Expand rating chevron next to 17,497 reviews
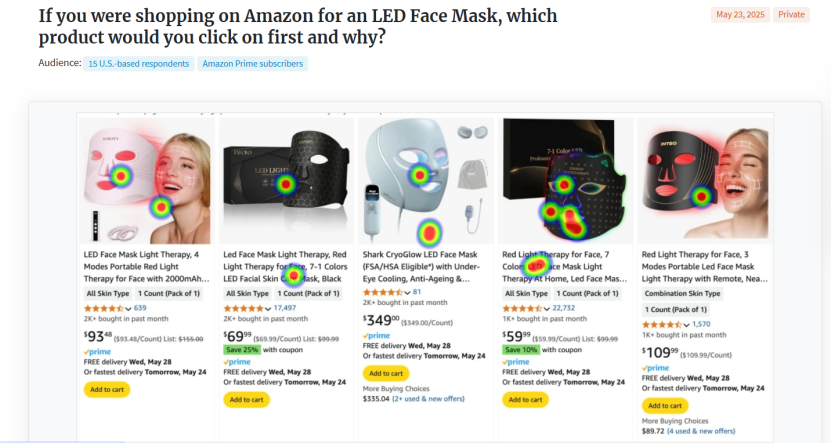The width and height of the screenshot is (831, 444). 268,308
